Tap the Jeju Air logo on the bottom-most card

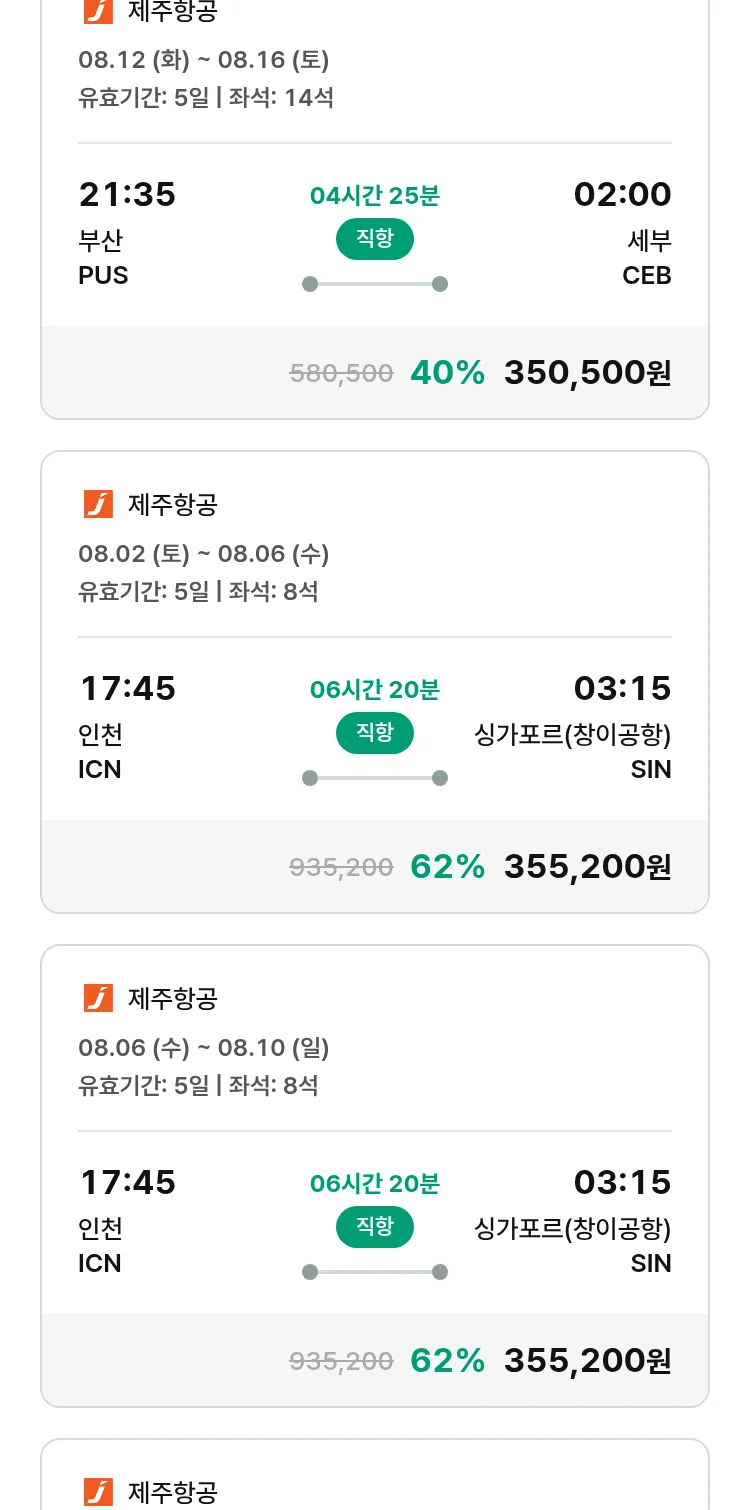click(98, 1493)
